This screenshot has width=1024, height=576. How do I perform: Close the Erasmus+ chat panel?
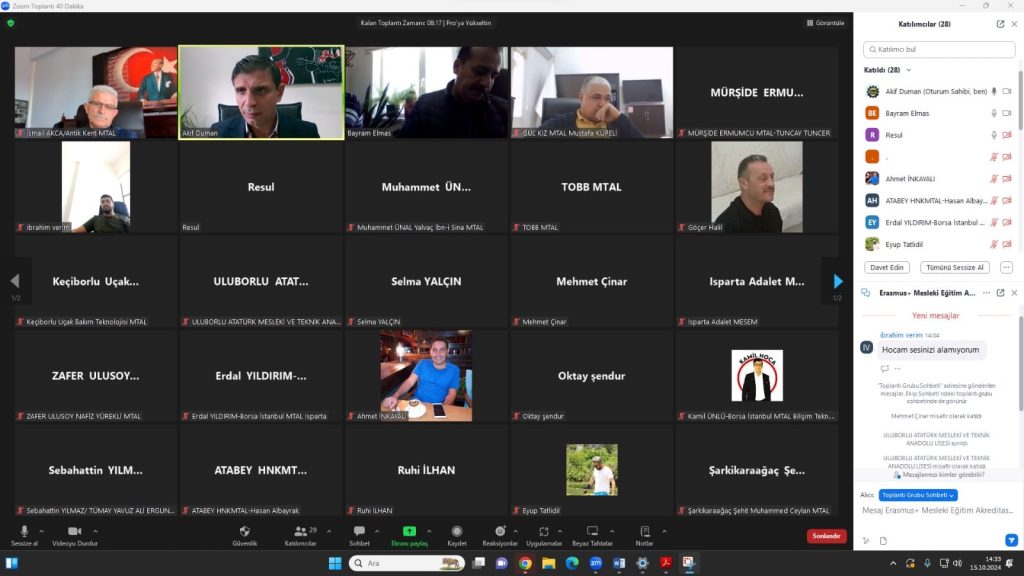(1014, 293)
